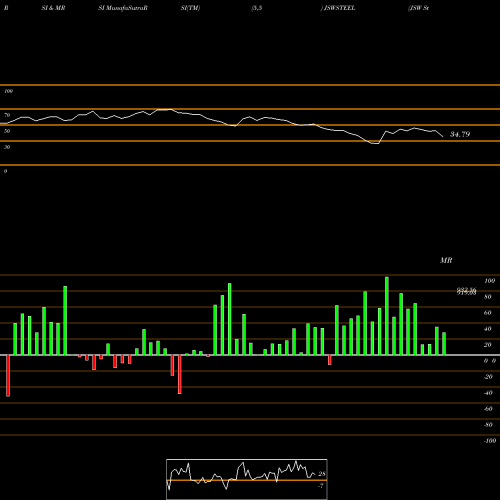Click the -100 label on the MR axis
Image resolution: width=500 pixels, height=500 pixels.
tap(490, 441)
